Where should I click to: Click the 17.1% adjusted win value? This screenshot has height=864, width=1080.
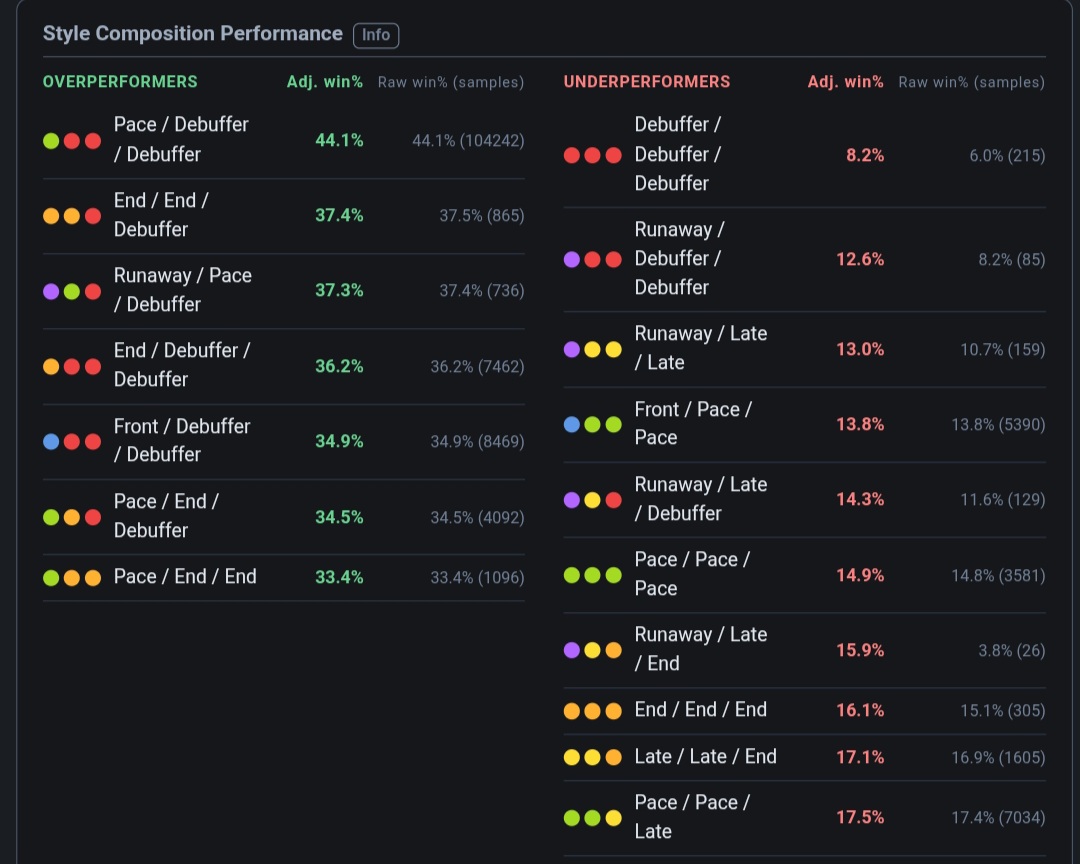pyautogui.click(x=860, y=757)
